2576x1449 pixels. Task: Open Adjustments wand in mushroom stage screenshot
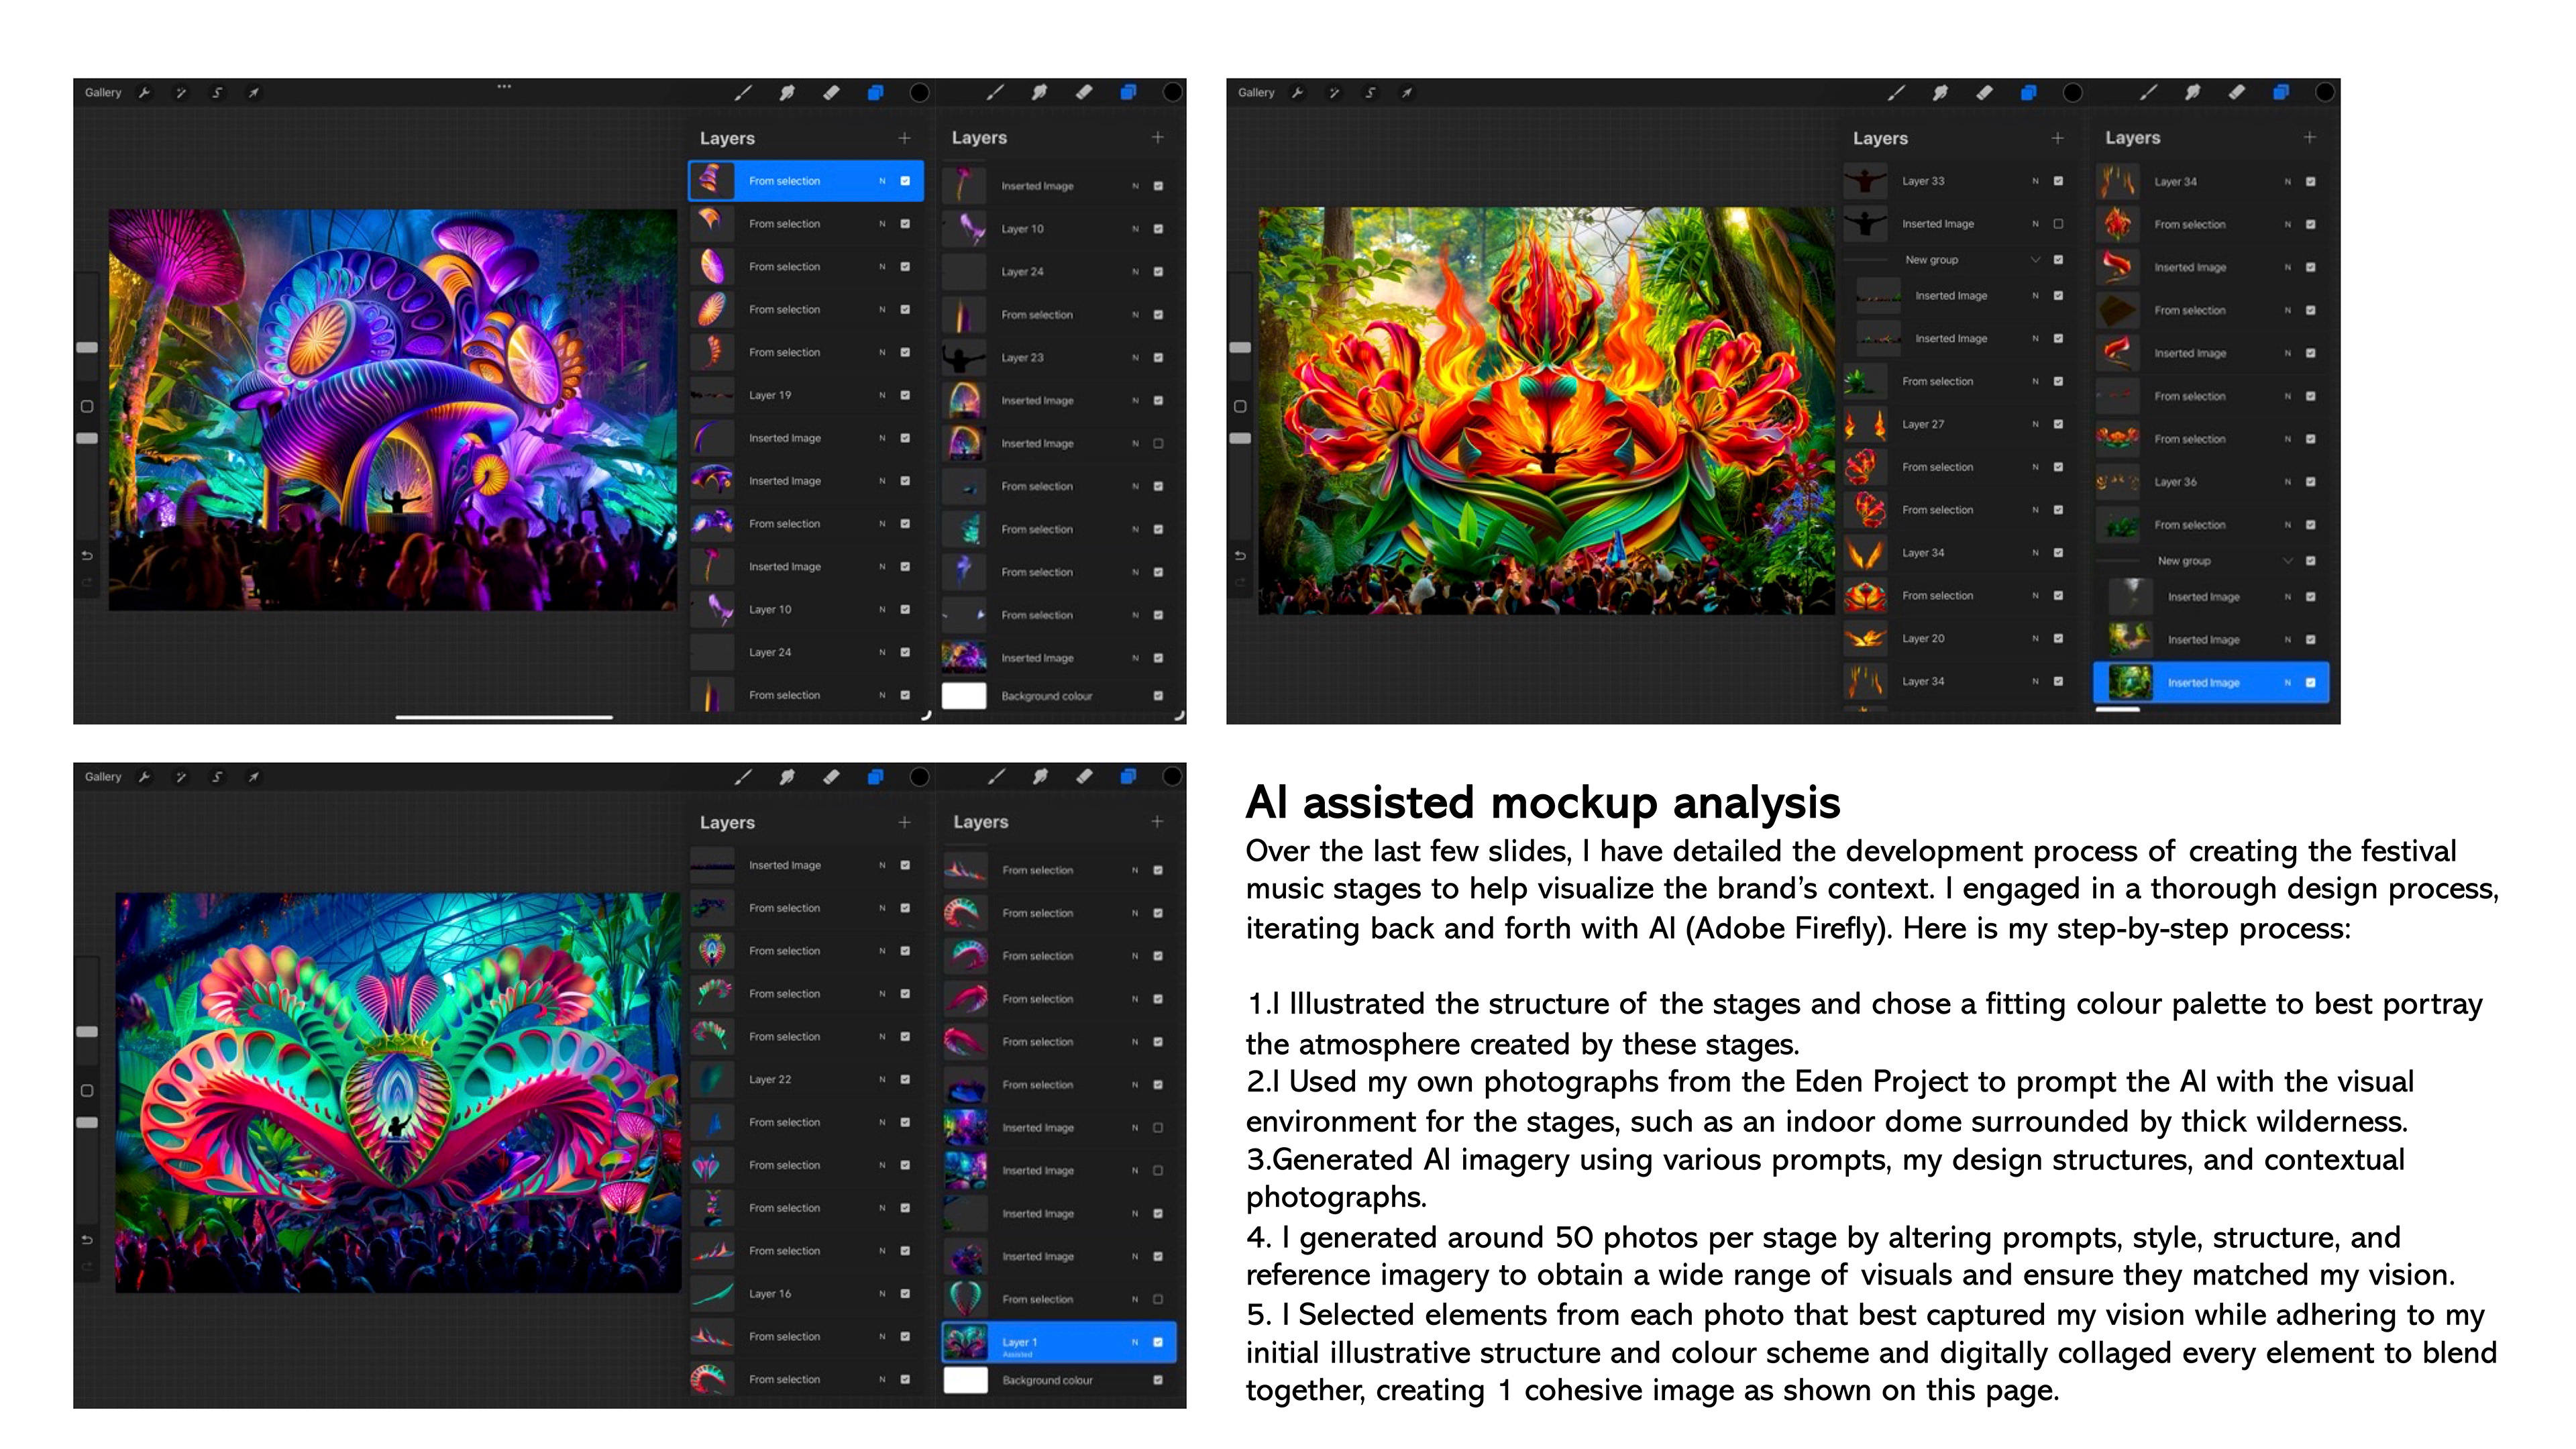[x=181, y=92]
